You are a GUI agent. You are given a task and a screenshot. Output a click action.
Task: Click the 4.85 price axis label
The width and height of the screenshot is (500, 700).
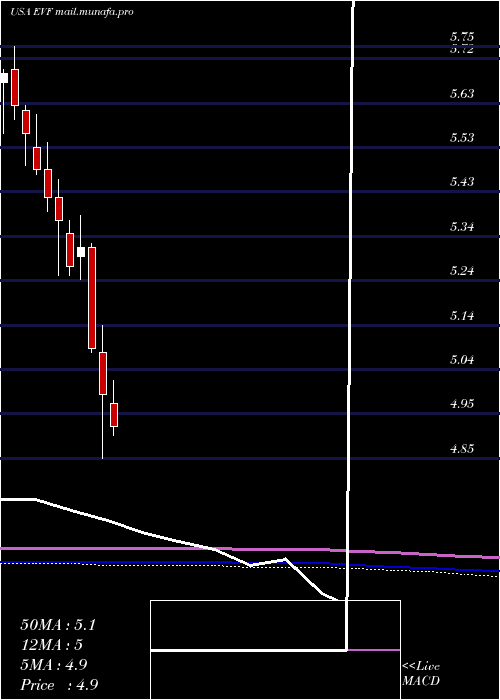click(x=462, y=449)
